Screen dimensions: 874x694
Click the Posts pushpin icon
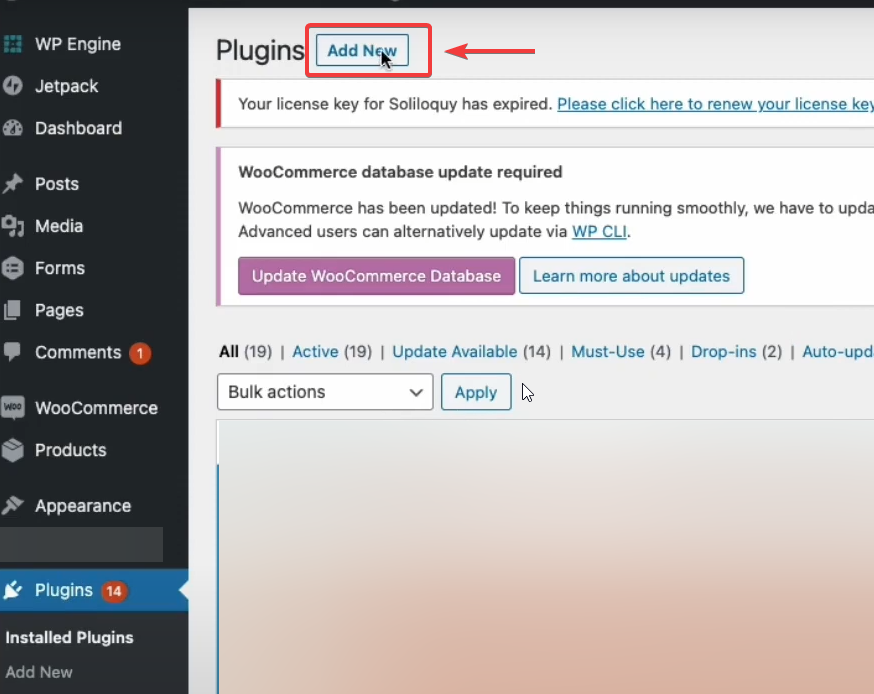[x=12, y=183]
